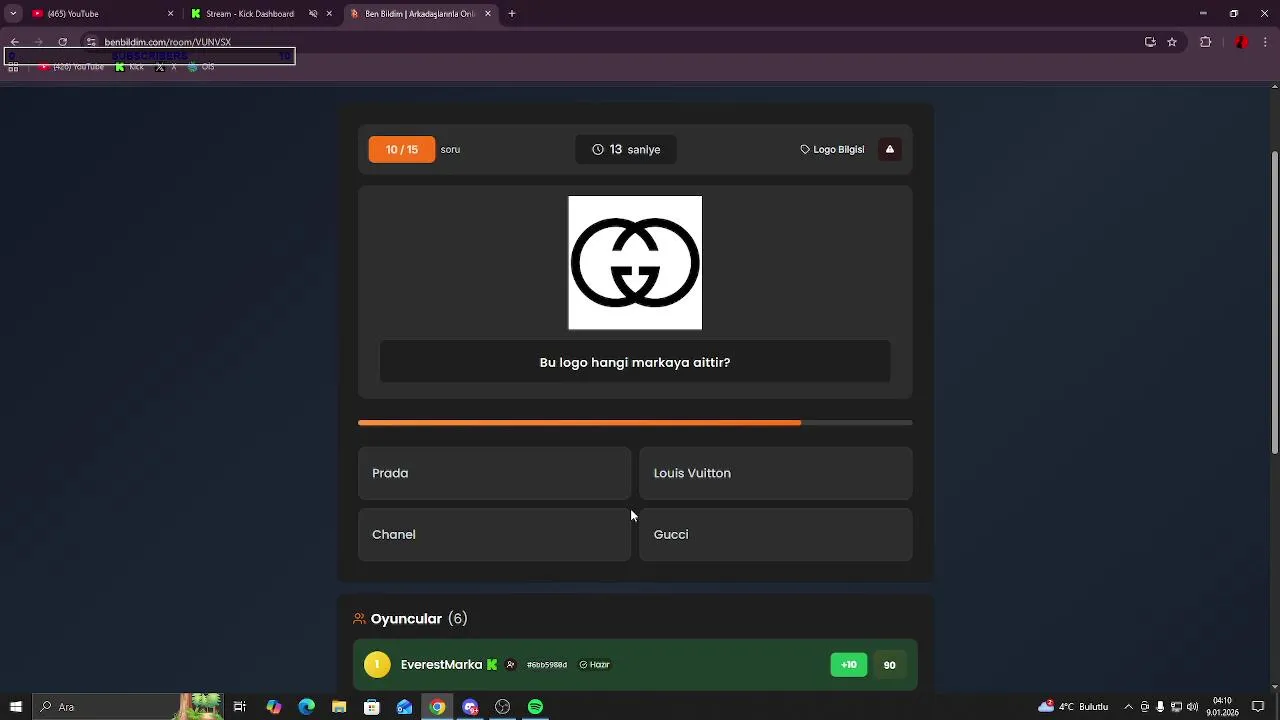The width and height of the screenshot is (1280, 720).
Task: Click the Hazır status badge
Action: [x=595, y=665]
